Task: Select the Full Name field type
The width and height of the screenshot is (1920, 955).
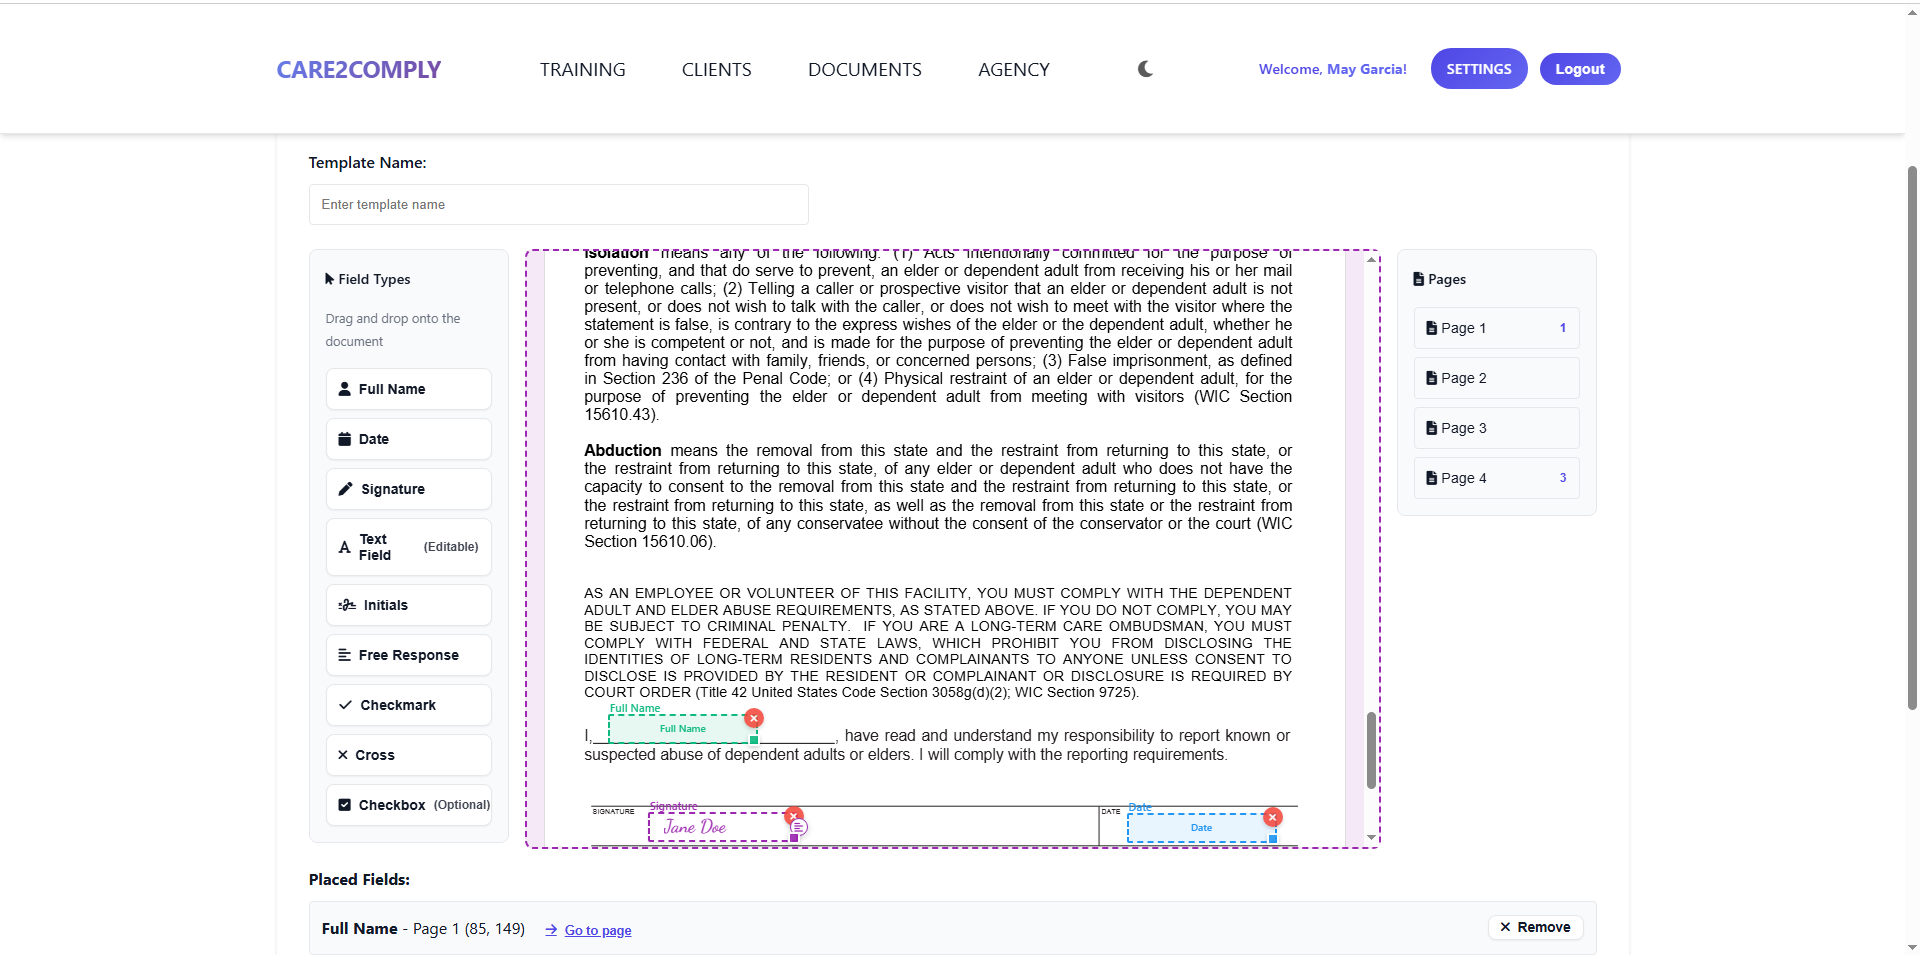Action: click(x=408, y=389)
